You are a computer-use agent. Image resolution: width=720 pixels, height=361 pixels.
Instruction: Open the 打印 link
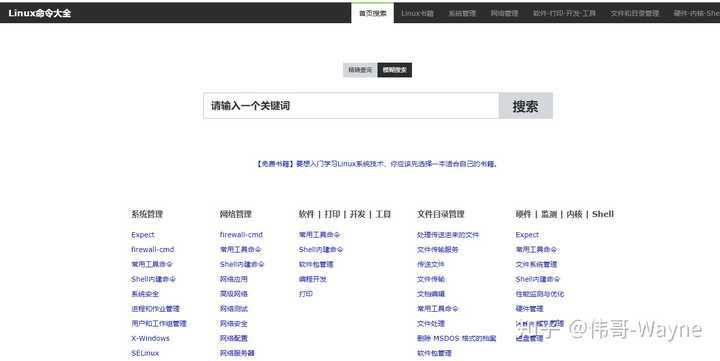coord(306,294)
